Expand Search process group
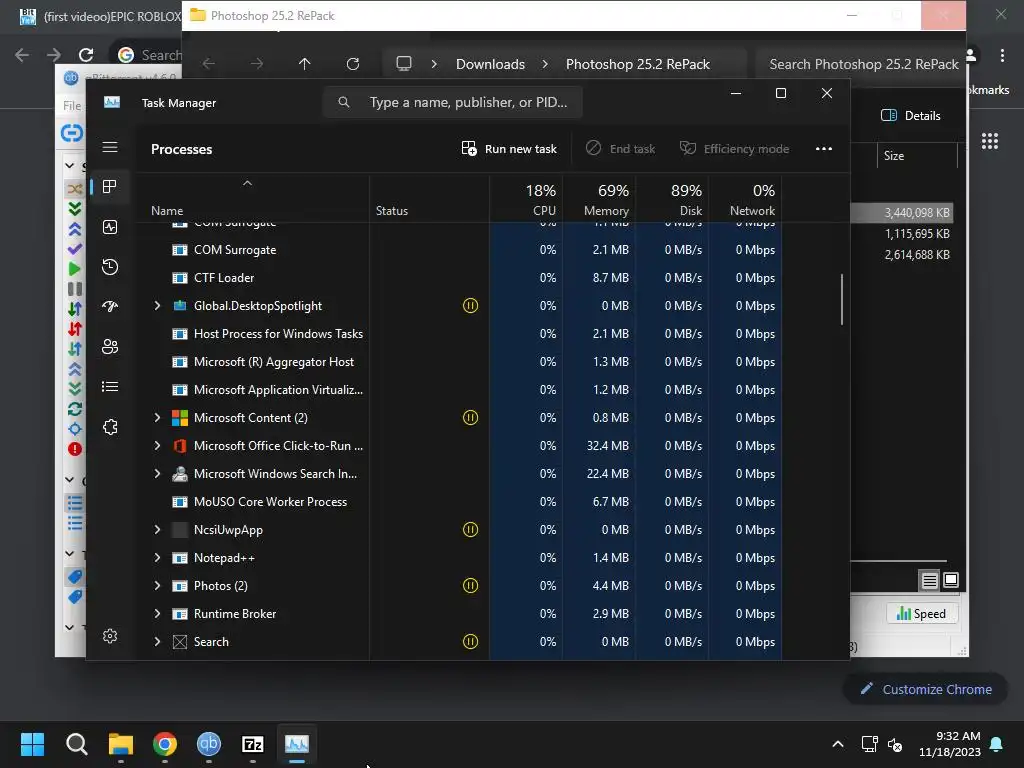The height and width of the screenshot is (768, 1024). click(x=157, y=642)
